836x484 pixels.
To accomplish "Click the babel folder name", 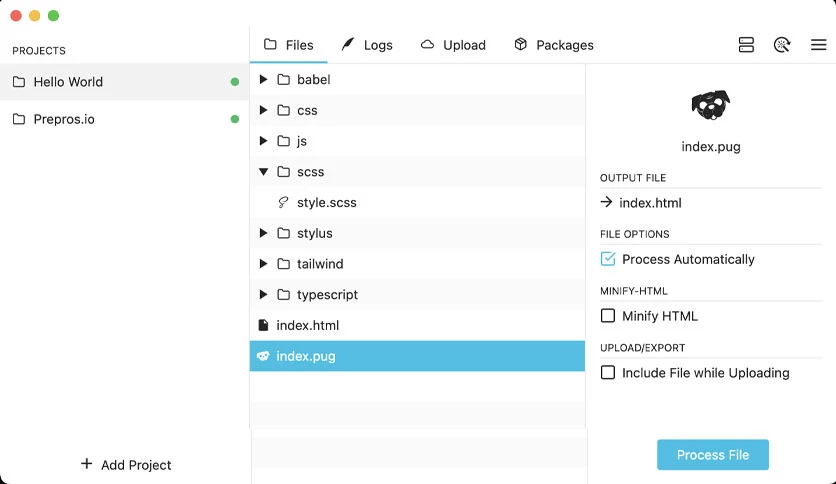I will tap(314, 79).
